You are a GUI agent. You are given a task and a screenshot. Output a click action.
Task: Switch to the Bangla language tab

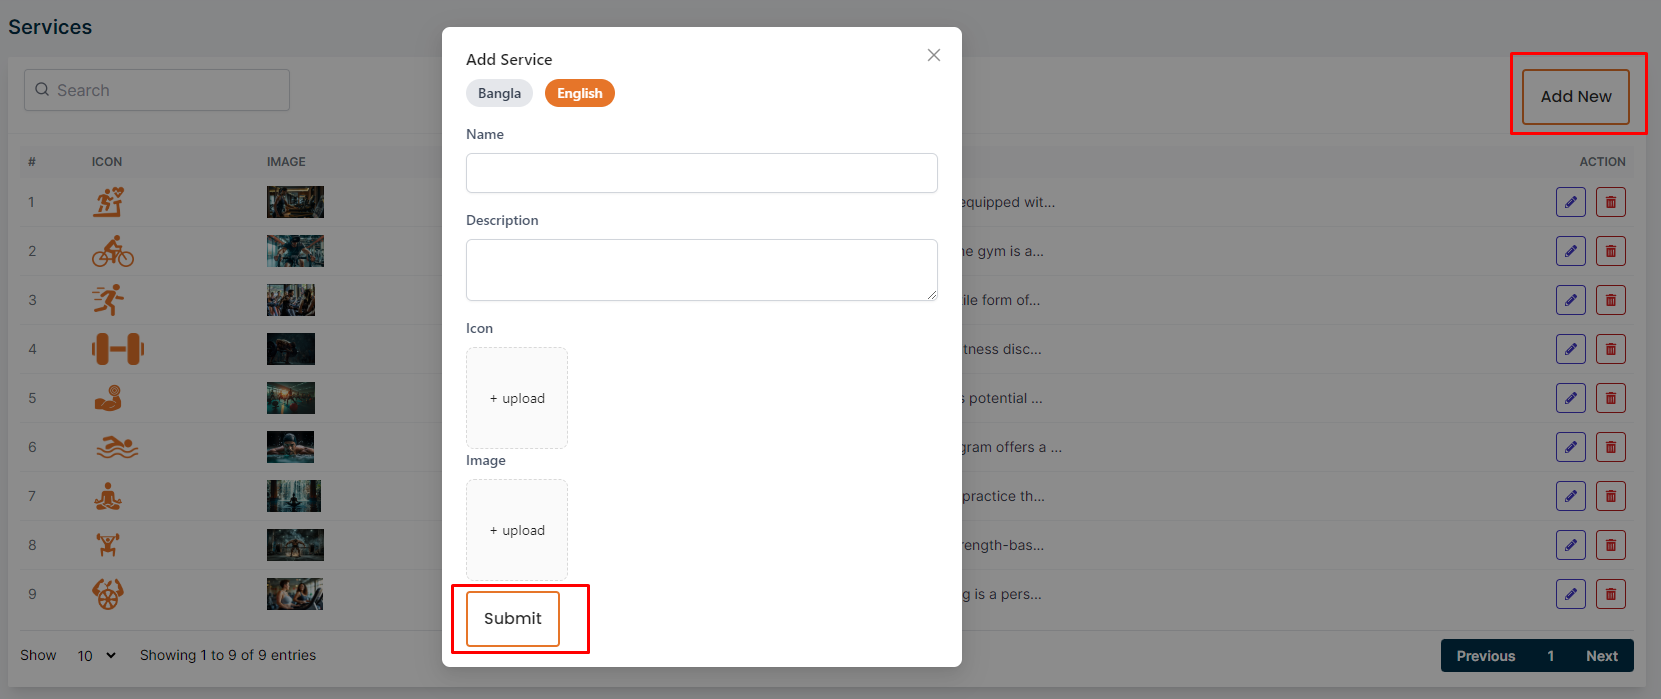pos(499,93)
